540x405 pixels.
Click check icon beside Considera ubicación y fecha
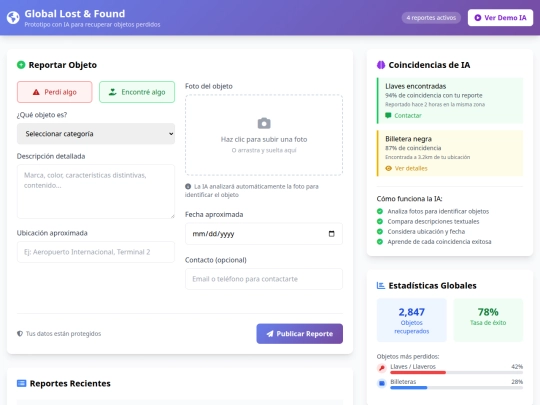coord(380,231)
